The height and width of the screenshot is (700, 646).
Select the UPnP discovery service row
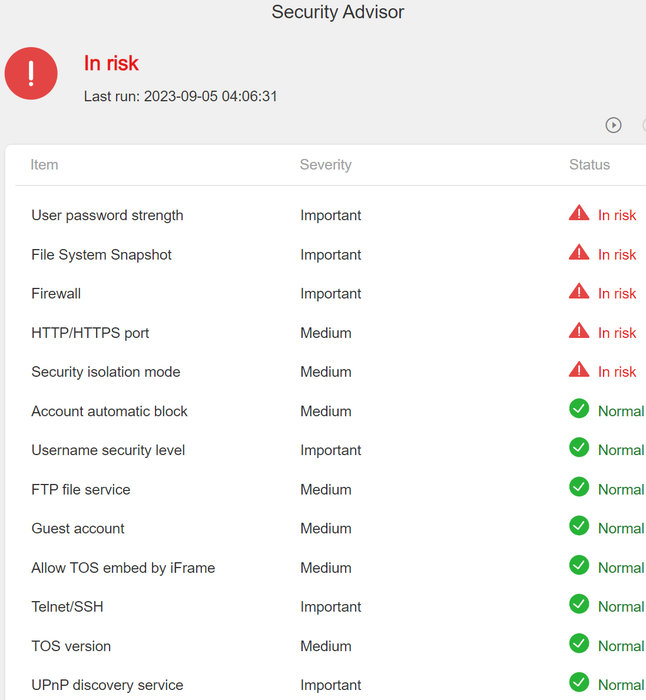[107, 686]
